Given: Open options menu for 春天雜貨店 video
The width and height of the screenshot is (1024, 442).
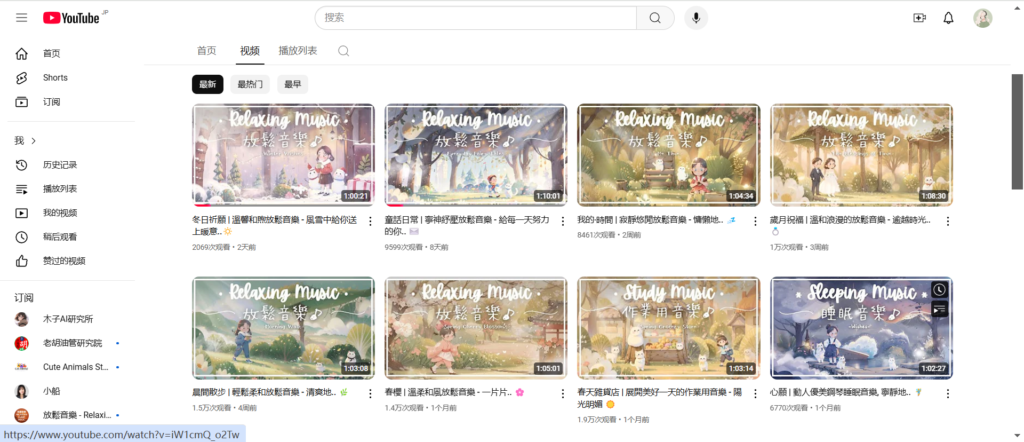Looking at the screenshot, I should [756, 394].
